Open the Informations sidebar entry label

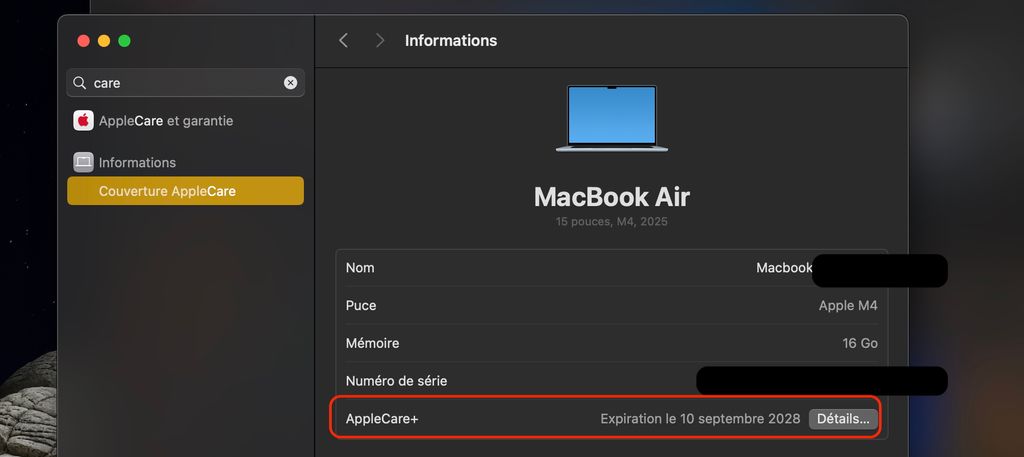pos(137,162)
